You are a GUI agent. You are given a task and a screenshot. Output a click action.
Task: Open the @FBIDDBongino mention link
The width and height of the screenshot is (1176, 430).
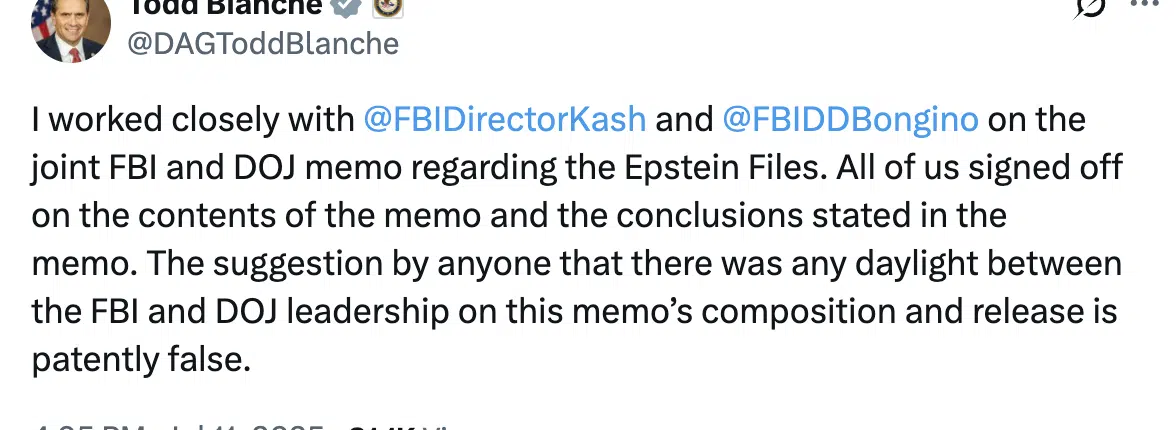[850, 119]
